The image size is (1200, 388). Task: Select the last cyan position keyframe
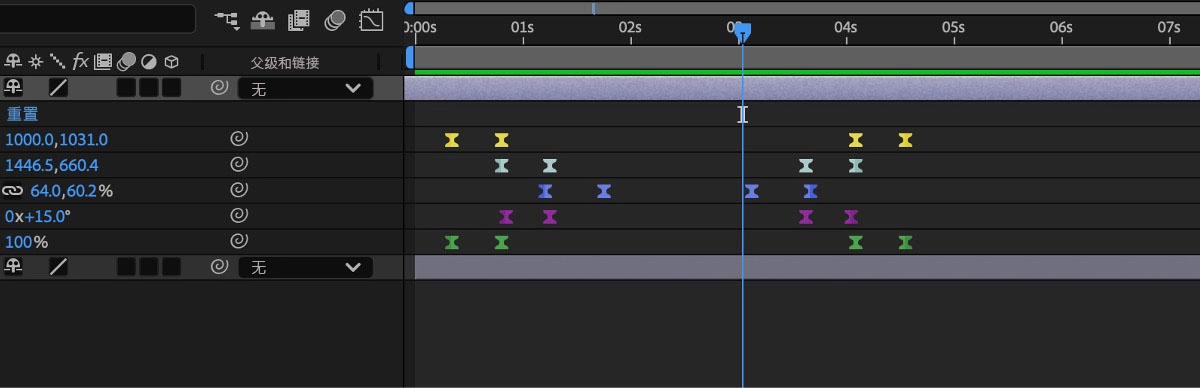tap(855, 165)
